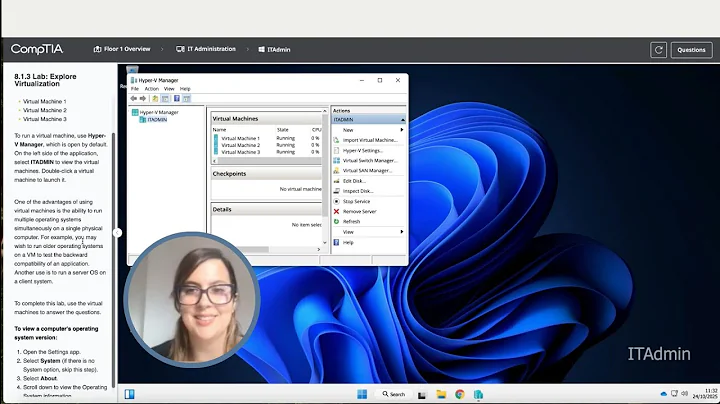Open the Widgets icon on the taskbar
The width and height of the screenshot is (720, 404).
click(129, 394)
